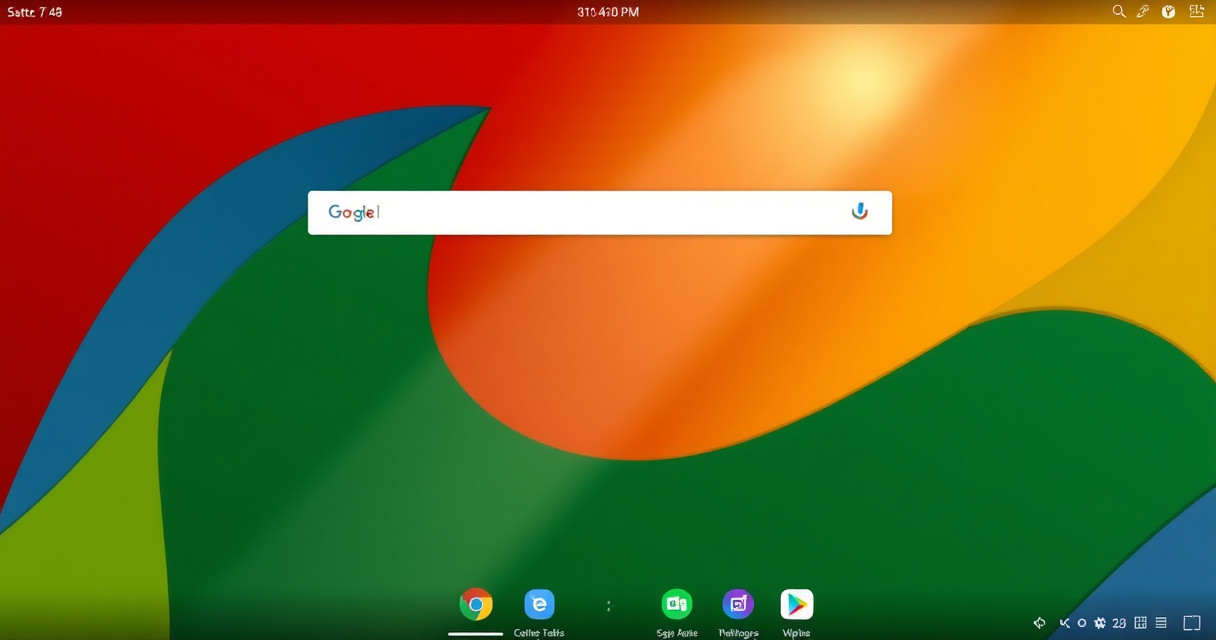Click the rightmost icon in top bar
This screenshot has height=640, width=1216.
click(x=1196, y=12)
